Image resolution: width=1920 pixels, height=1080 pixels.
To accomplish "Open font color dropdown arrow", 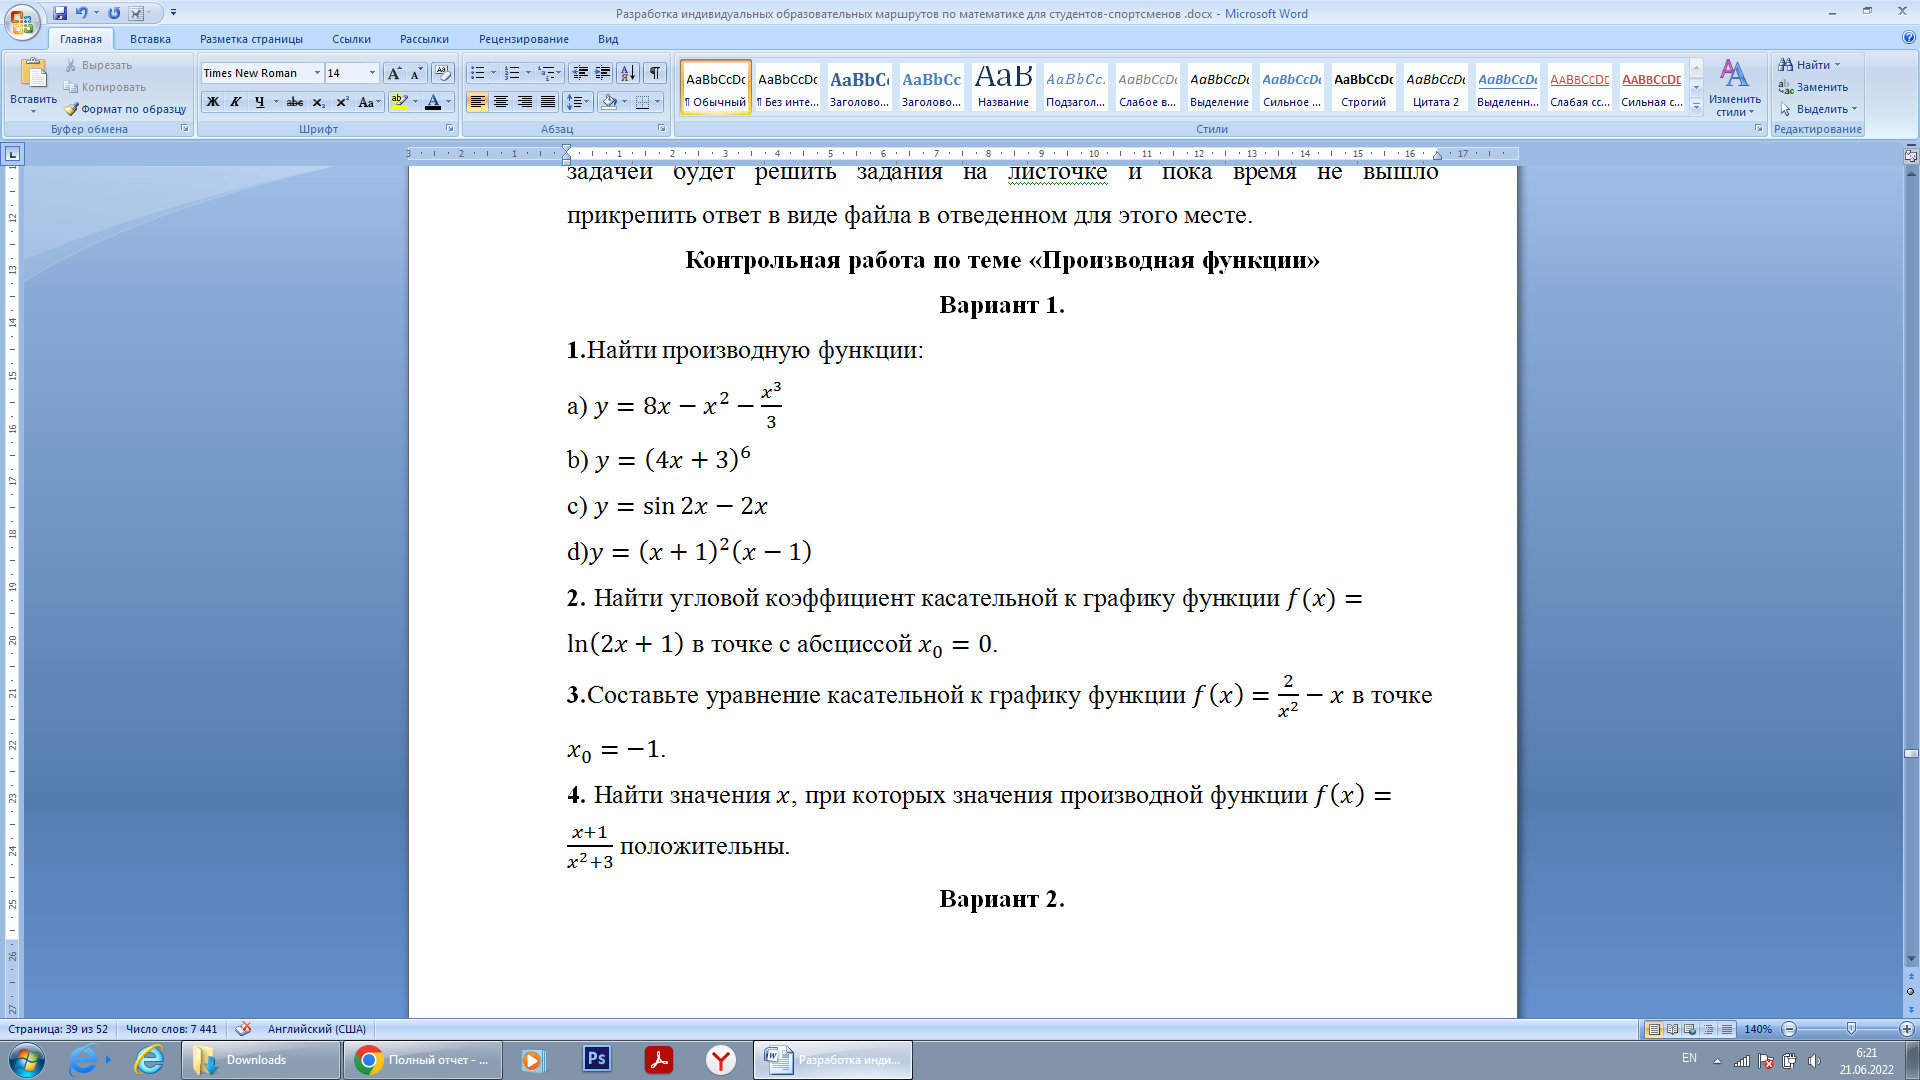I will [448, 102].
